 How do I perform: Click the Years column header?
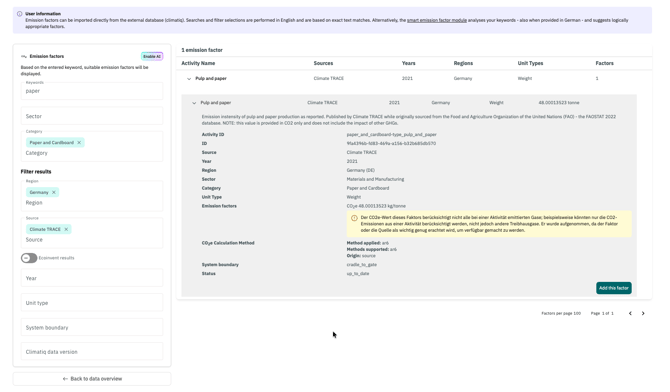[408, 63]
